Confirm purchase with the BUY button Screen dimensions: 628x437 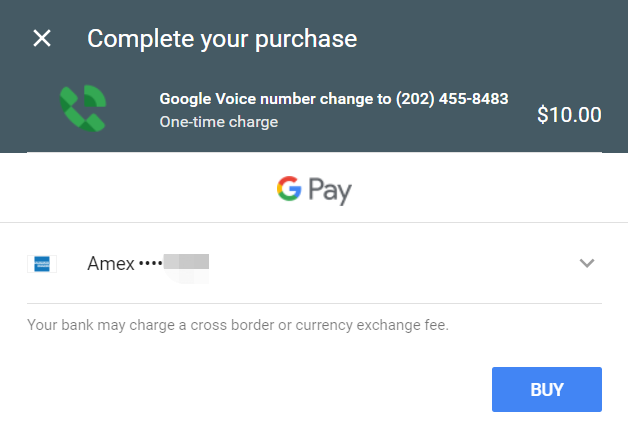pyautogui.click(x=547, y=389)
